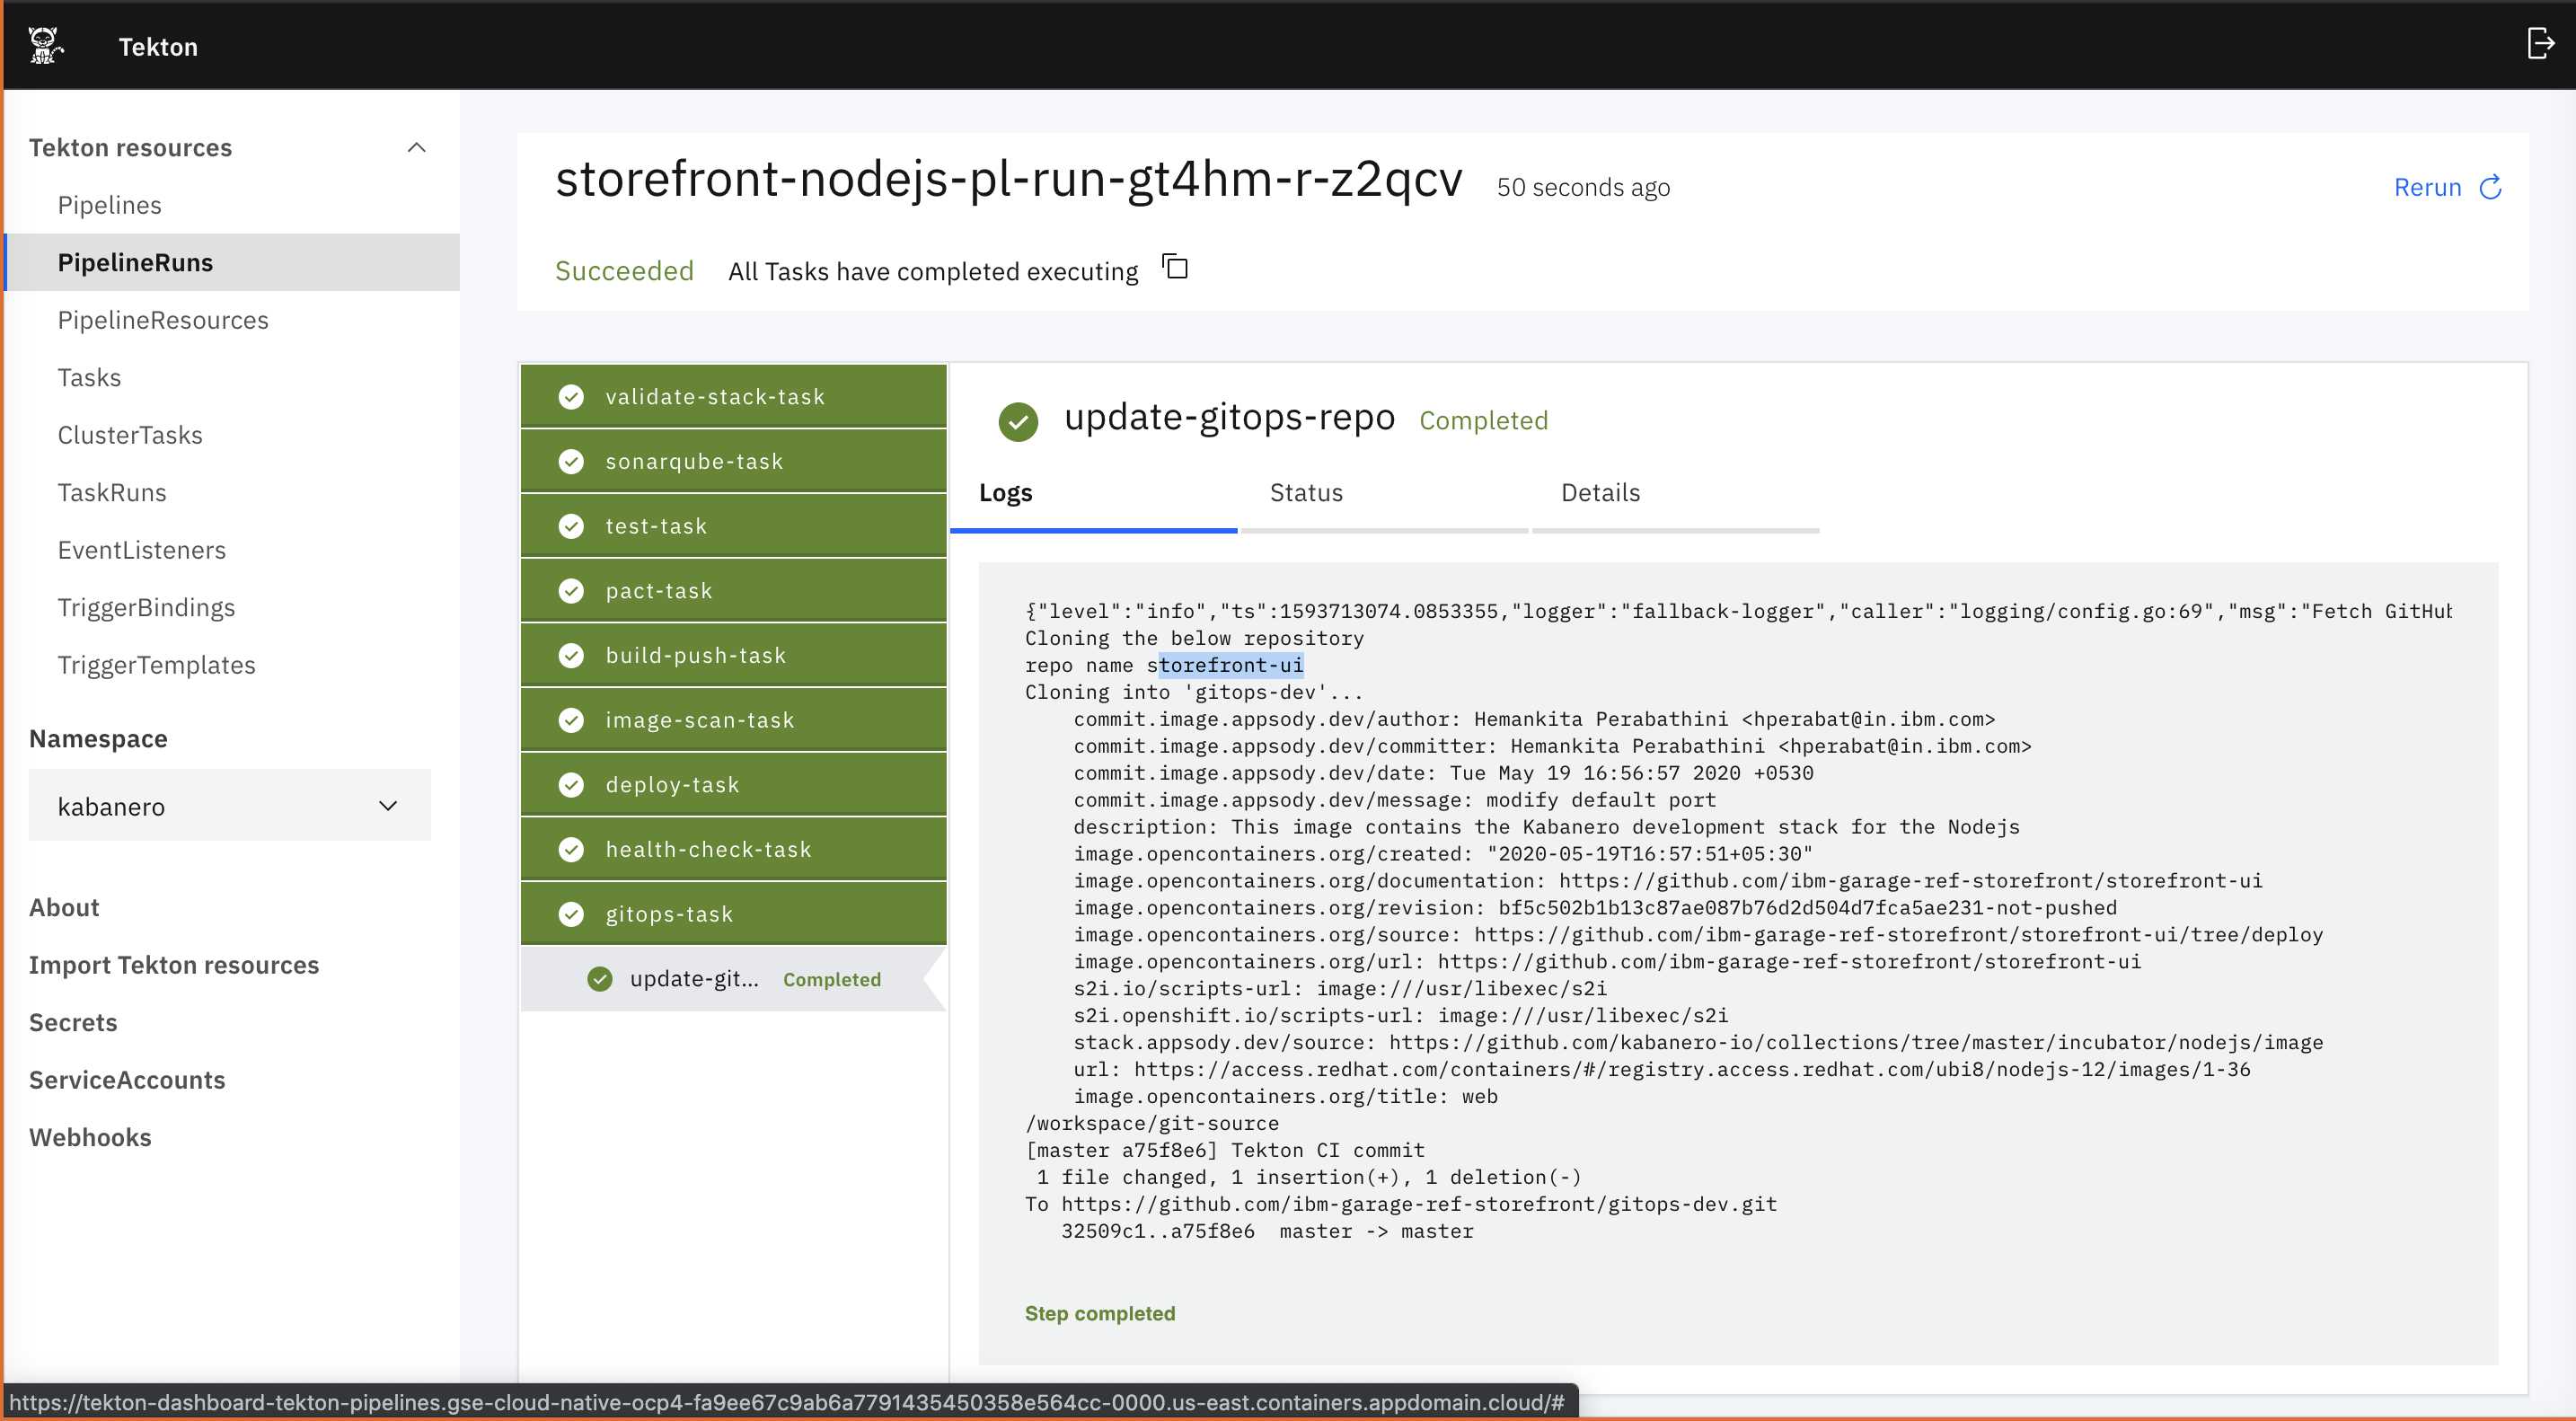The height and width of the screenshot is (1421, 2576).
Task: Click the green check beside update-gitops-repo heading
Action: [x=1018, y=421]
